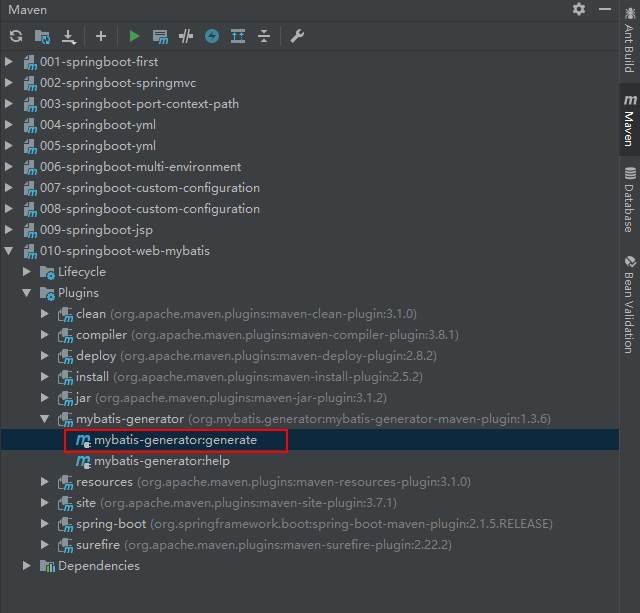Toggle Offline Mode icon

pos(186,36)
